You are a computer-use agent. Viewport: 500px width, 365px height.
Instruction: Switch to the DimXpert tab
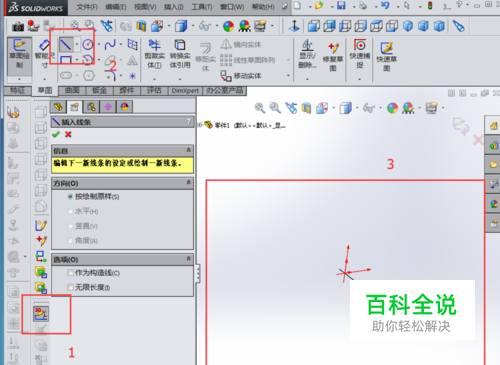tap(185, 90)
